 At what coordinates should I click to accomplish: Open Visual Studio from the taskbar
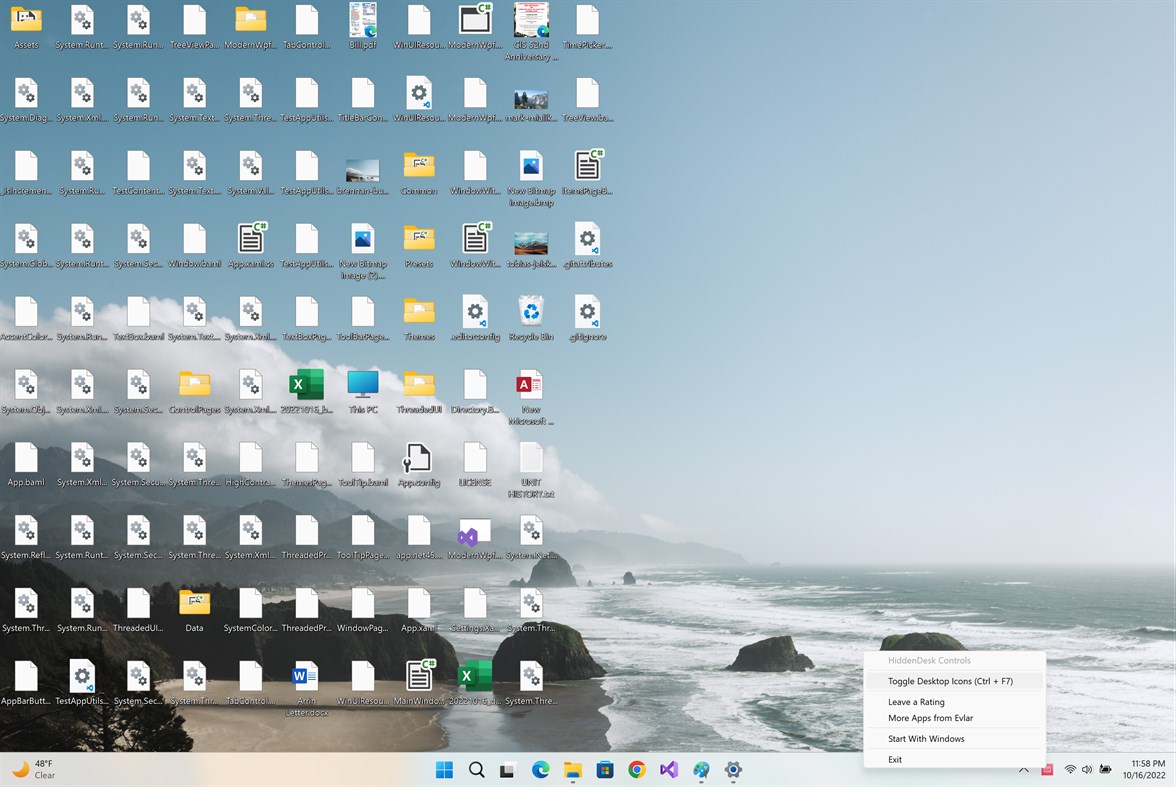669,770
